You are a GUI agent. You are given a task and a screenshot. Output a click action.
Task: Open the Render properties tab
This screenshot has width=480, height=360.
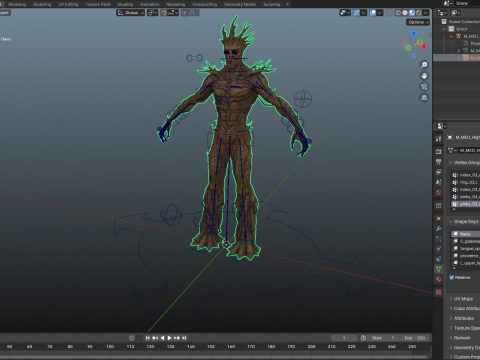tap(439, 151)
